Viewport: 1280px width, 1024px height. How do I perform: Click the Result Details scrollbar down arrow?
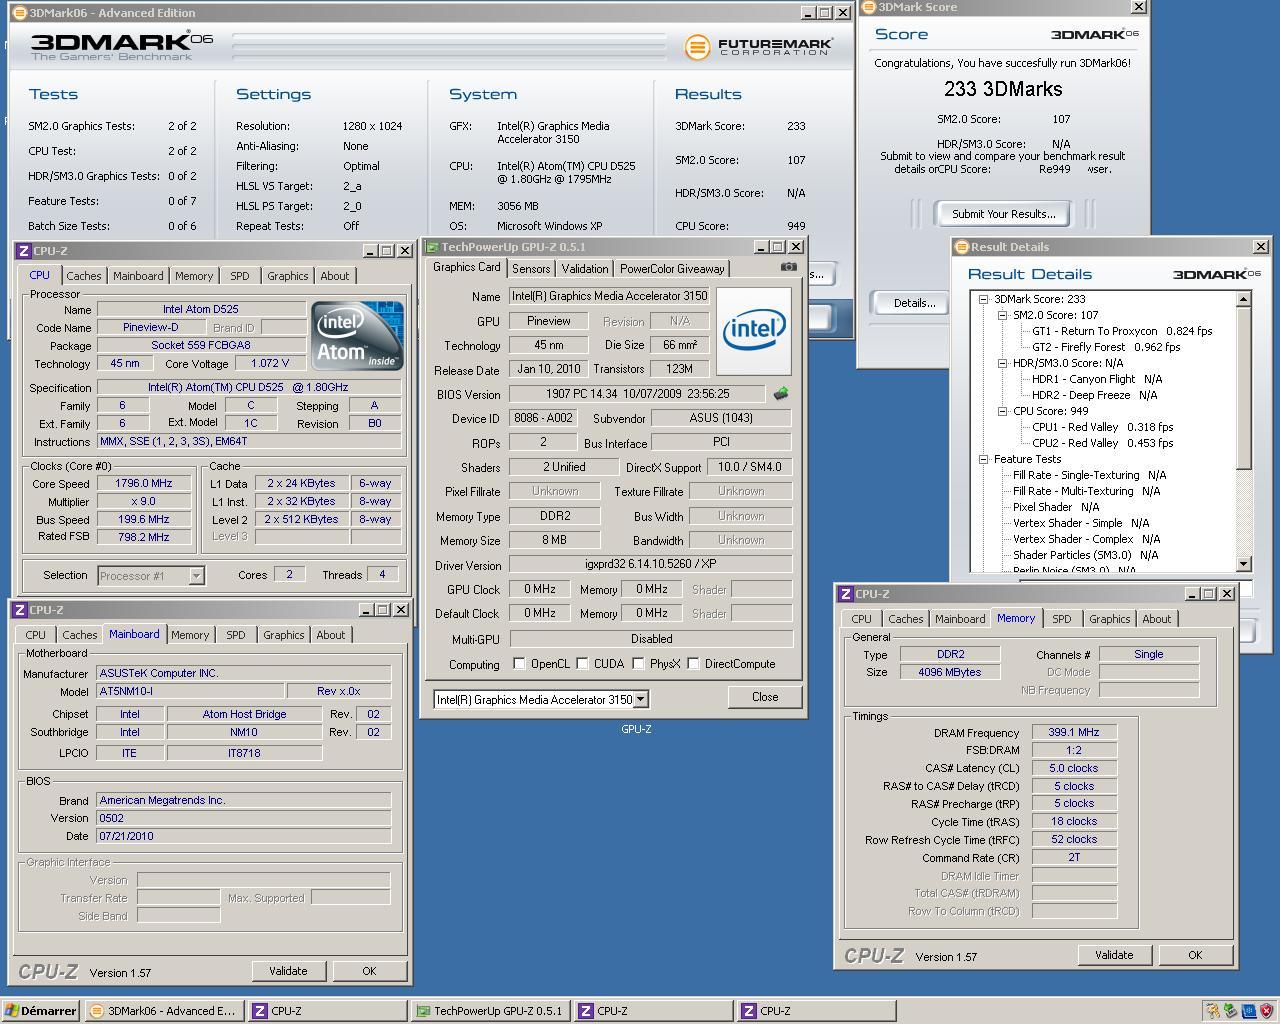point(1244,564)
